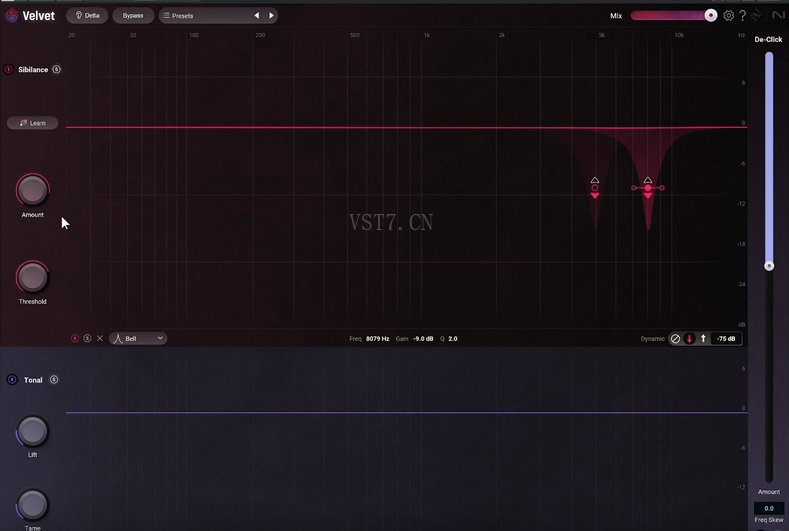The height and width of the screenshot is (531, 789).
Task: Open the help question mark
Action: 742,16
